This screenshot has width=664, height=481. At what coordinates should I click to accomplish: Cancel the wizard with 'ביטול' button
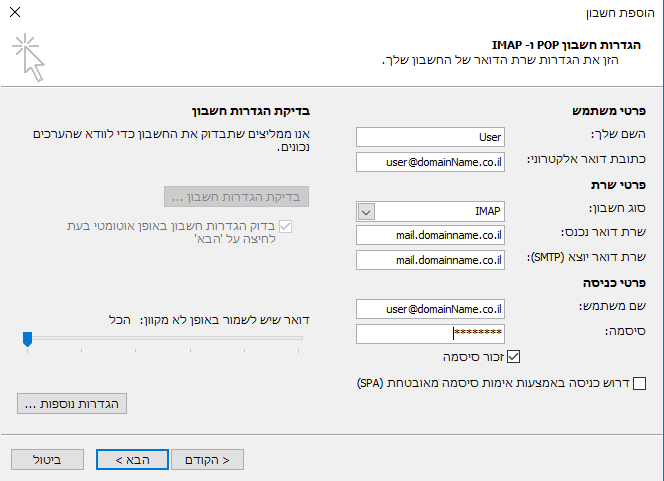click(x=47, y=460)
